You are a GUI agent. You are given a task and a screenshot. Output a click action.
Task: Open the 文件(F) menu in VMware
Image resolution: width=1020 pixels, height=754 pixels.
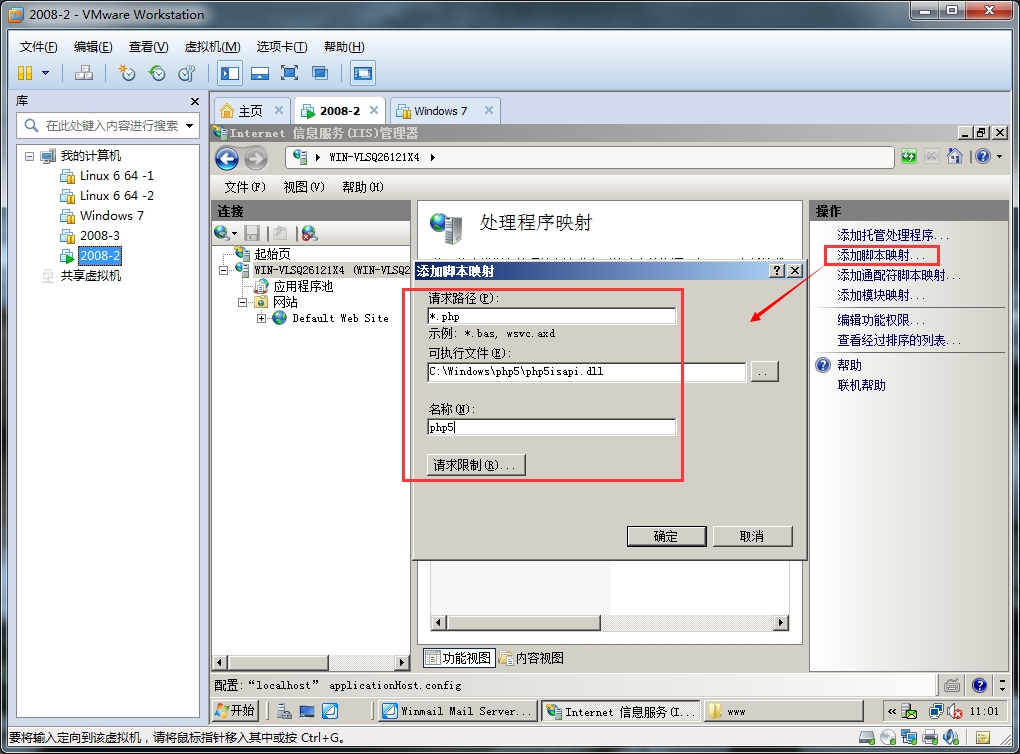pos(38,47)
